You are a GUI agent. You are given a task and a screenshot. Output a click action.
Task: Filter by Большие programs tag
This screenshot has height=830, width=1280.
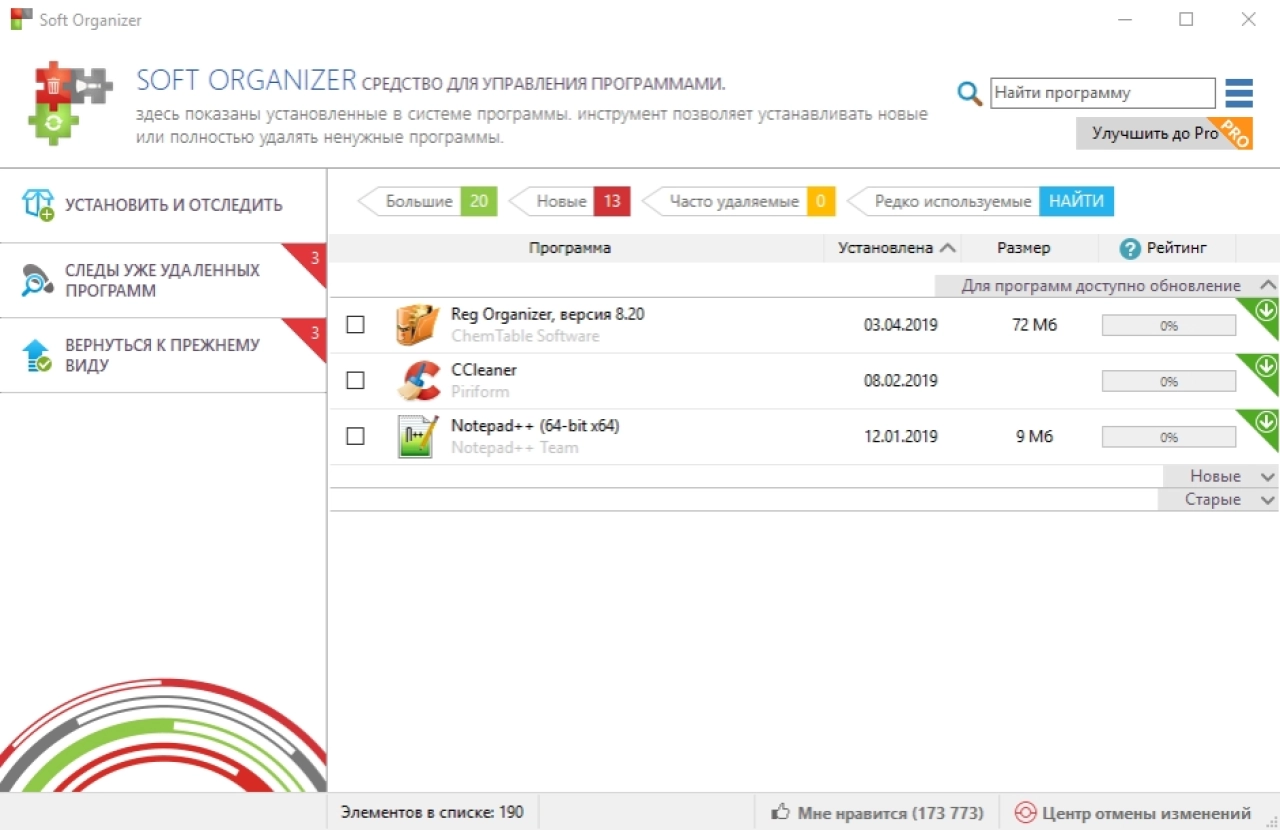click(428, 201)
